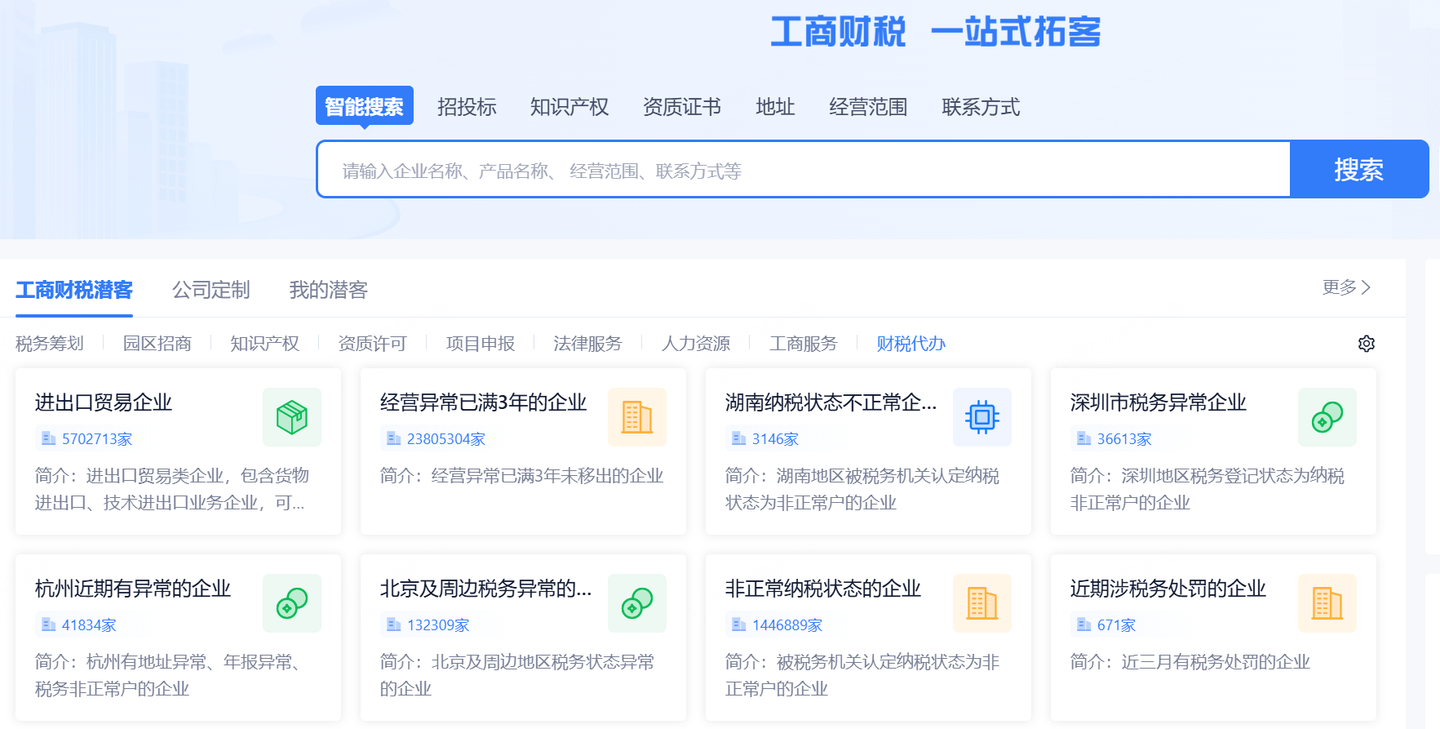The width and height of the screenshot is (1440, 729).
Task: Click the coins icon on 北京及周边税务异常 card
Action: pos(637,603)
